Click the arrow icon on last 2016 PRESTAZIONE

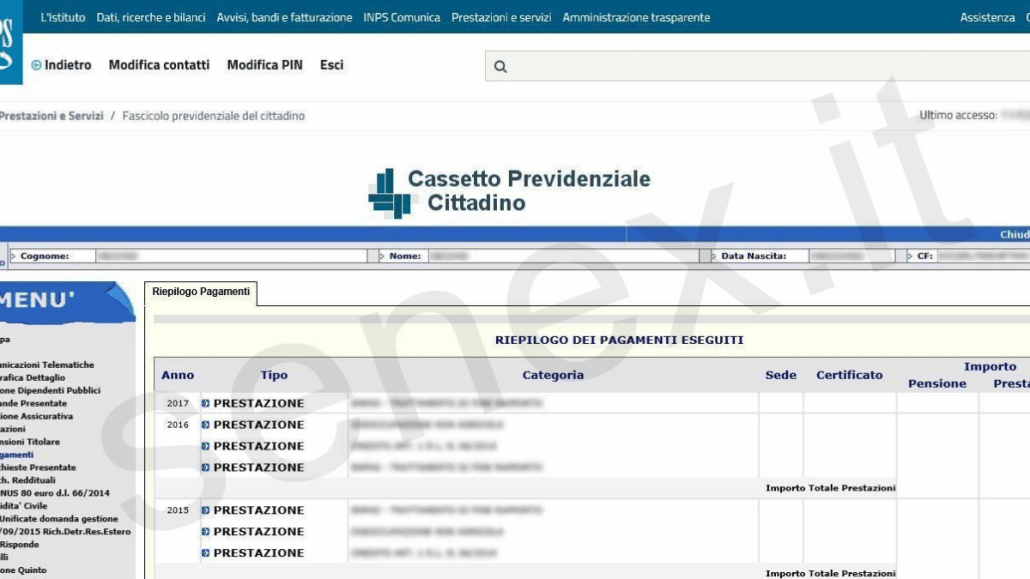tap(206, 468)
